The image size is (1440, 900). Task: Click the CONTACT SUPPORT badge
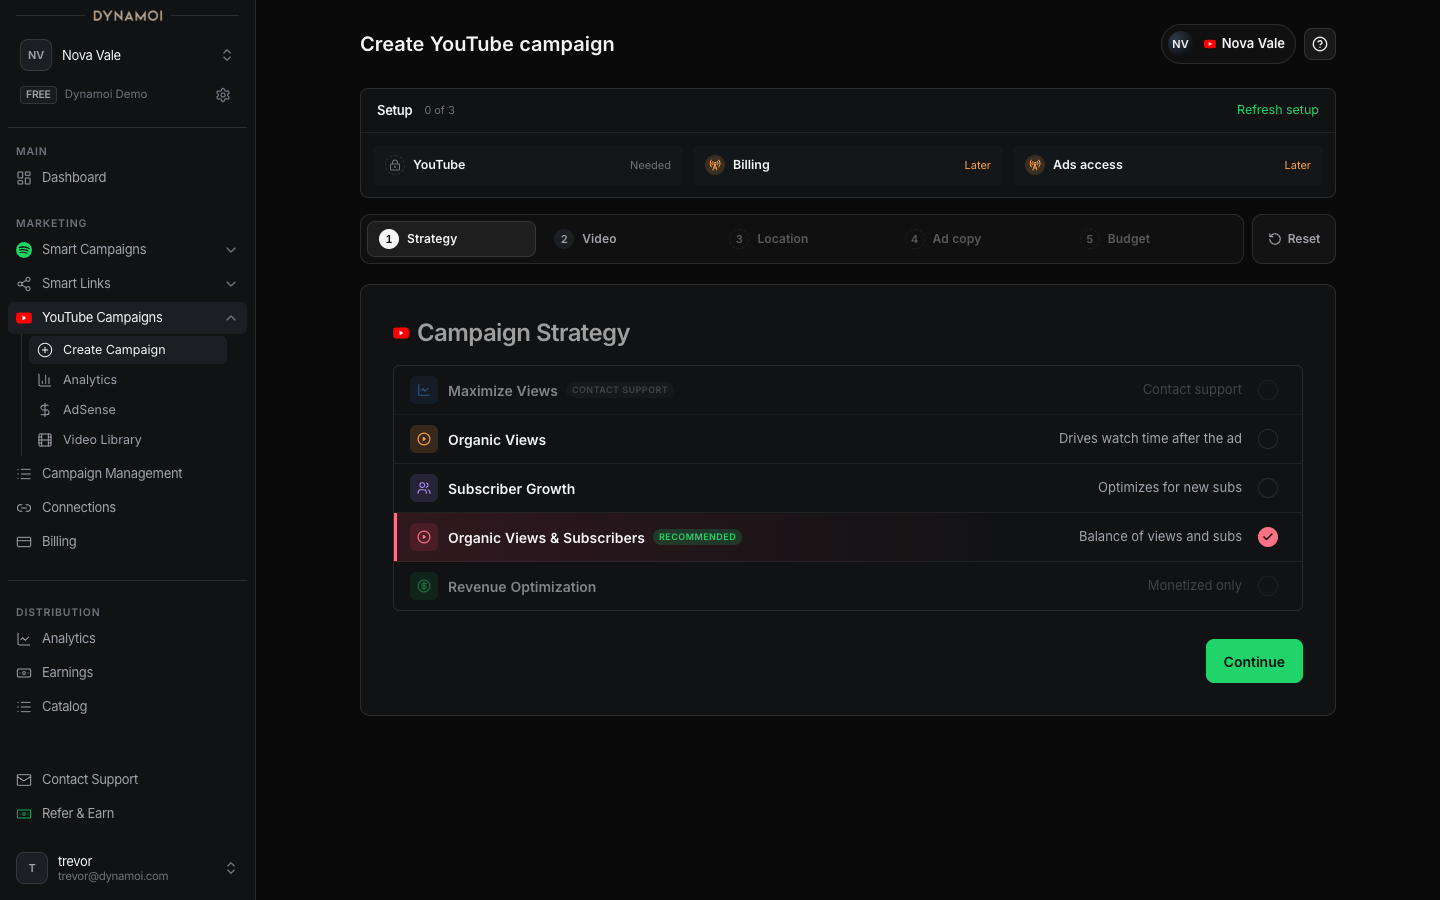click(620, 390)
